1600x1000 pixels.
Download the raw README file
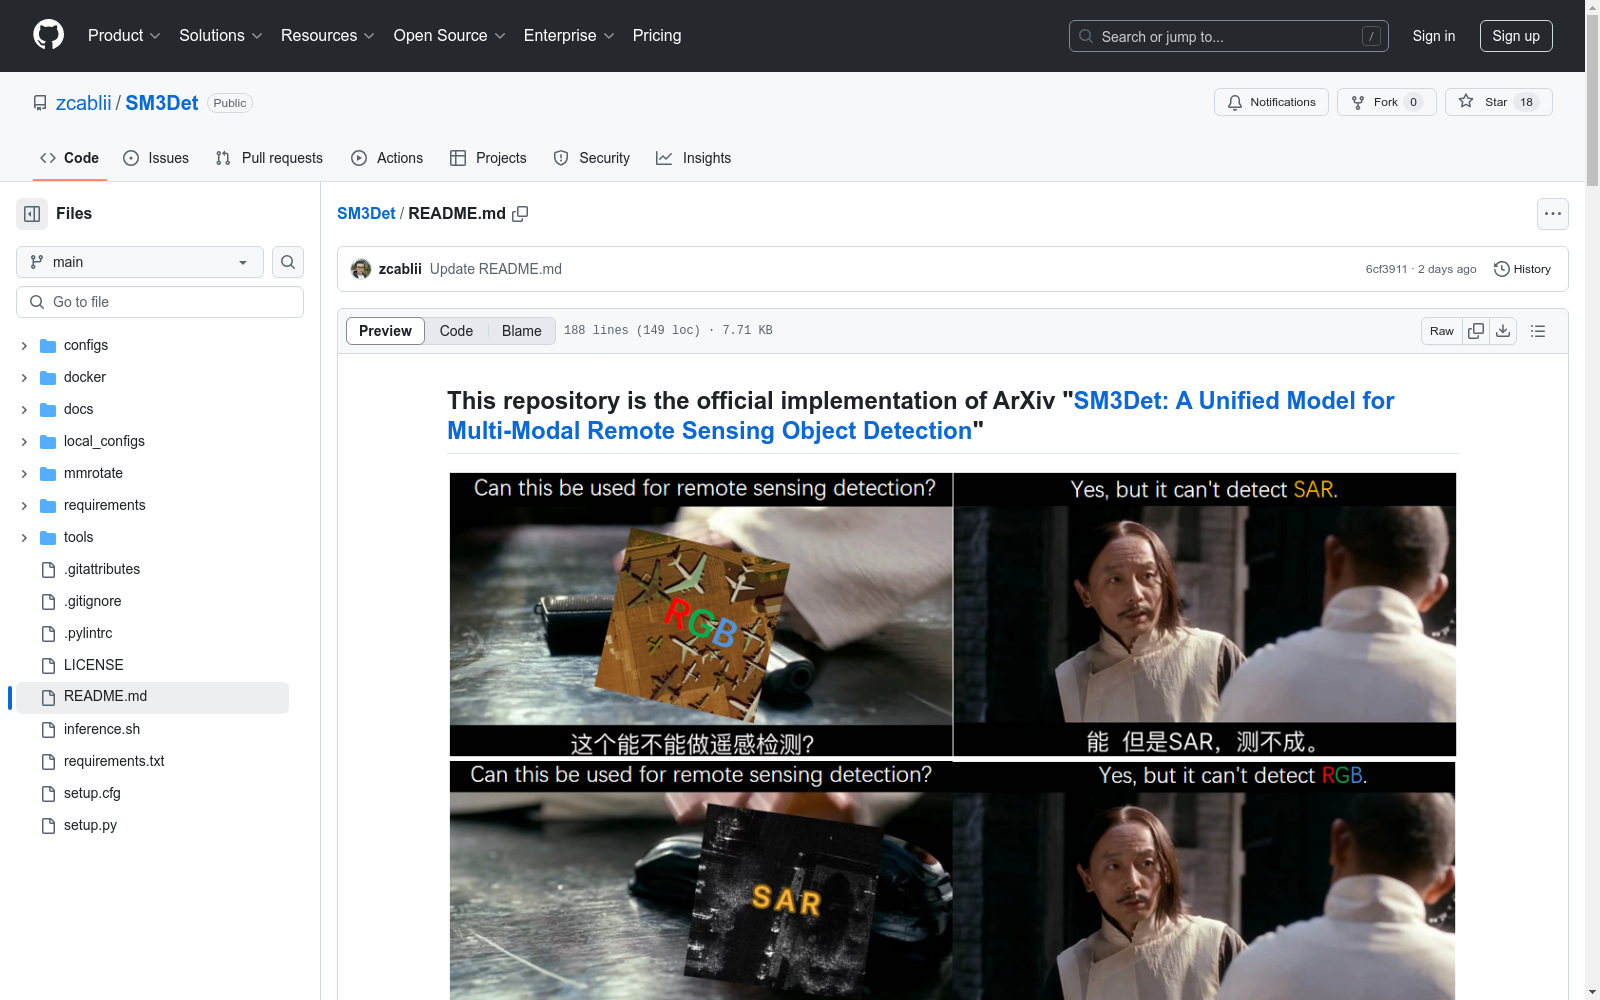[x=1503, y=330]
